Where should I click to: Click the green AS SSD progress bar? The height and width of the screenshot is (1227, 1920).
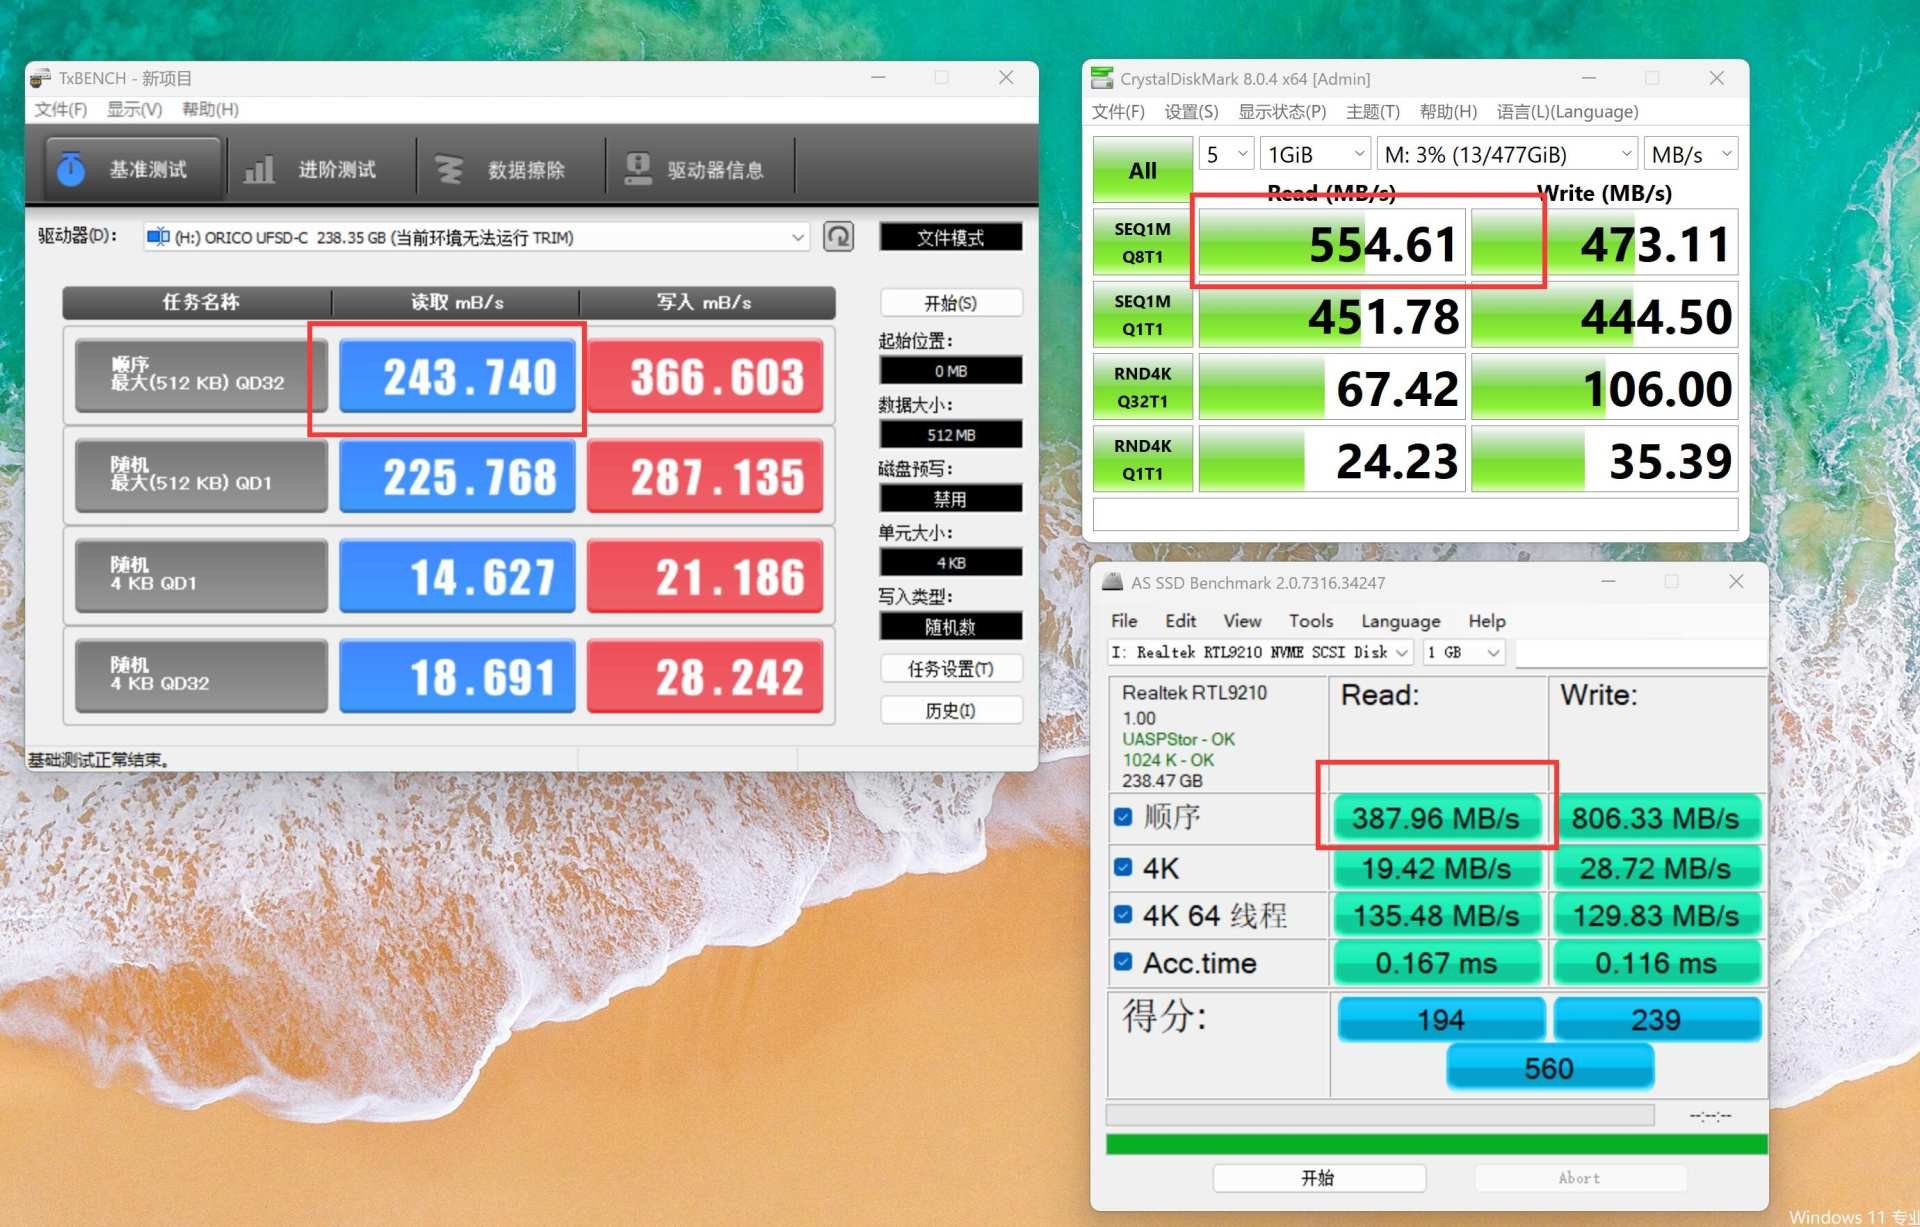click(x=1436, y=1144)
